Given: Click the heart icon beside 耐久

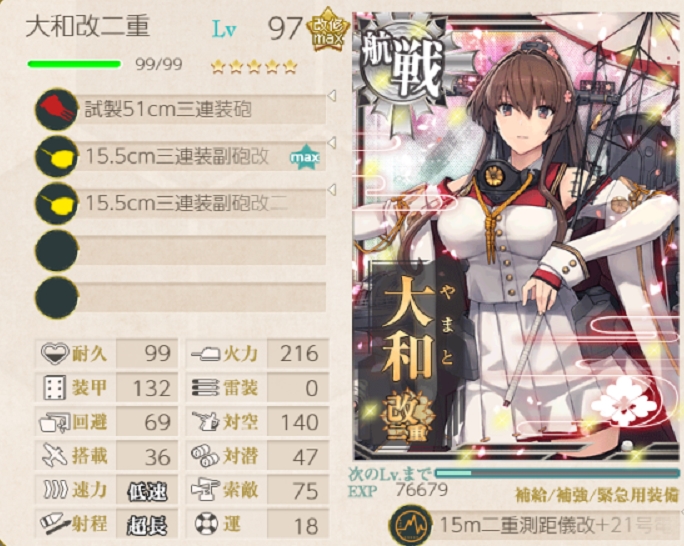Looking at the screenshot, I should [x=55, y=353].
